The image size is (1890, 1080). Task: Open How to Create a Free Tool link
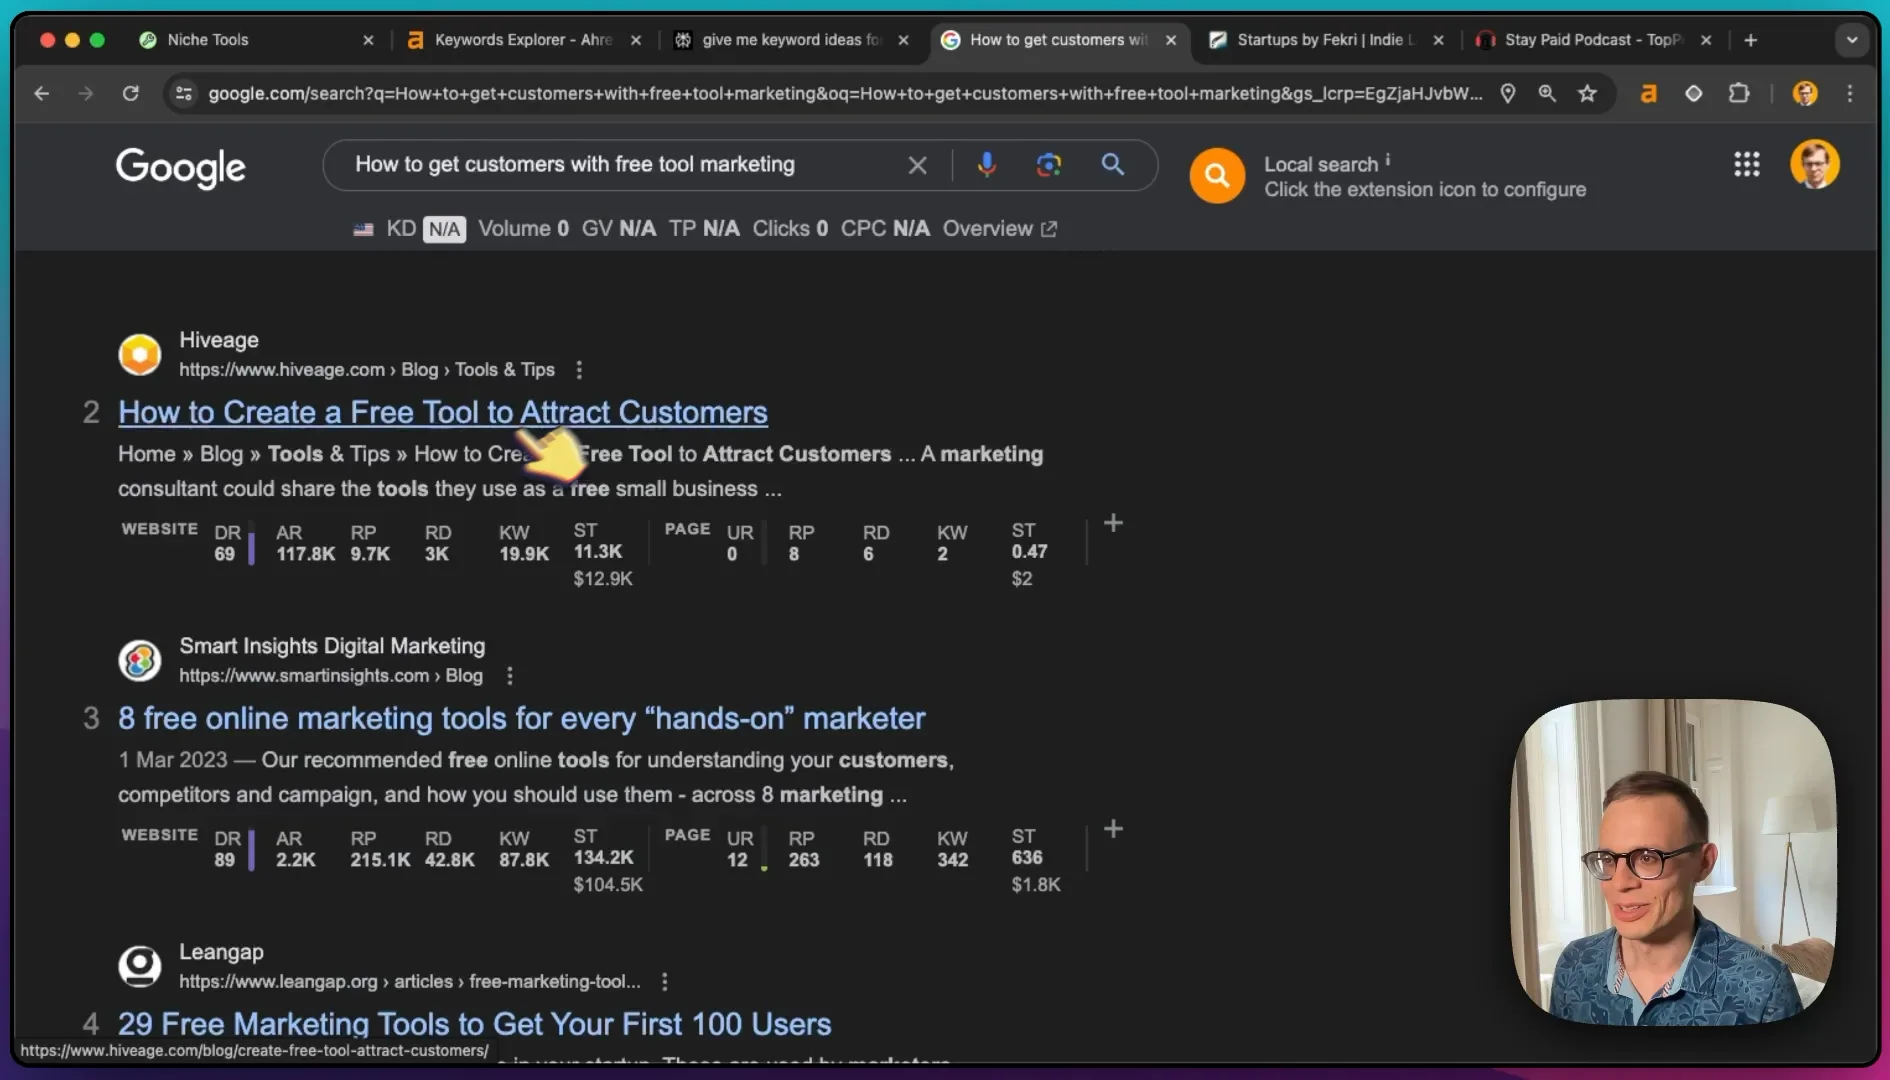pyautogui.click(x=443, y=413)
